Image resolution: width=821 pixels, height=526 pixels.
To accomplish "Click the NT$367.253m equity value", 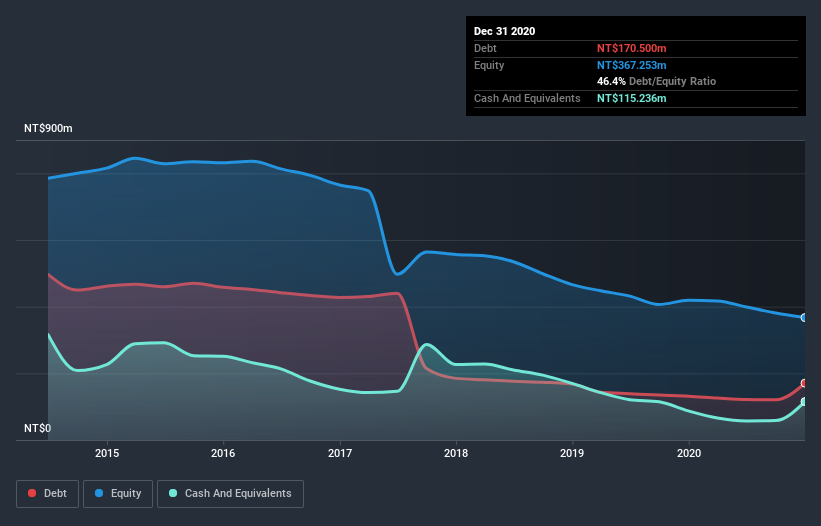I will 631,65.
